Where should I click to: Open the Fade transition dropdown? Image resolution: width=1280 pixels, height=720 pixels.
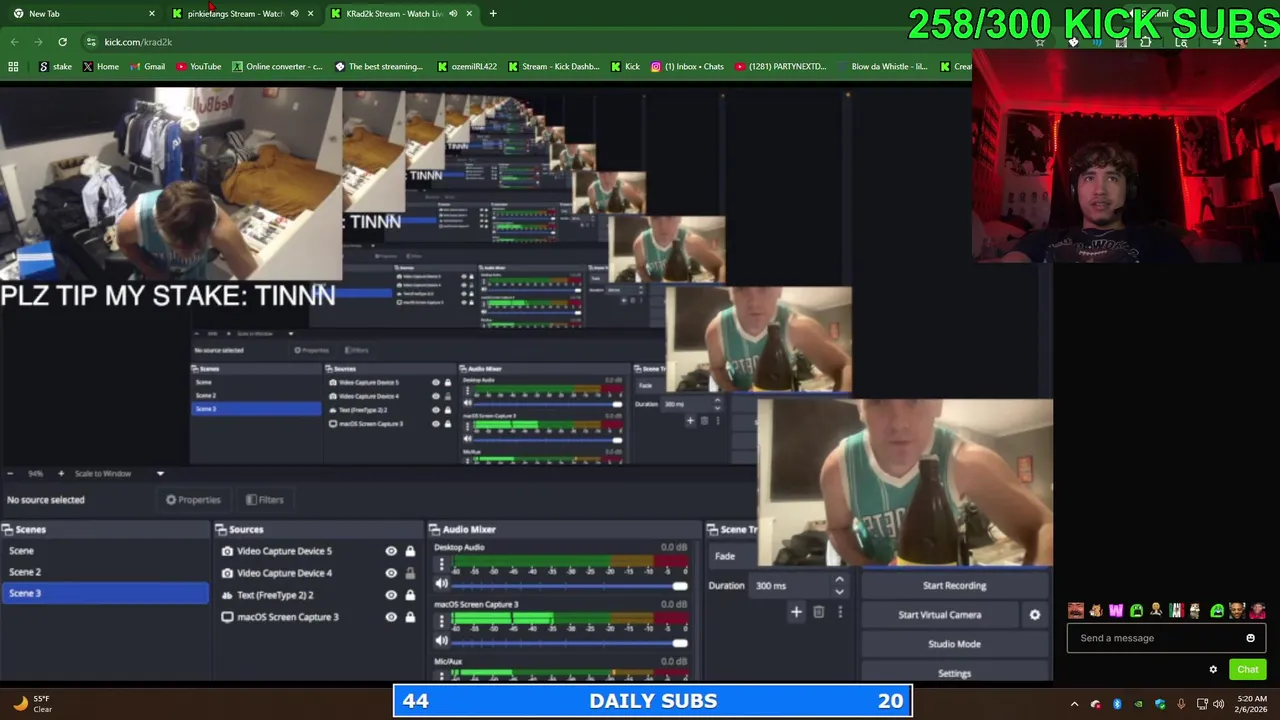pyautogui.click(x=735, y=556)
